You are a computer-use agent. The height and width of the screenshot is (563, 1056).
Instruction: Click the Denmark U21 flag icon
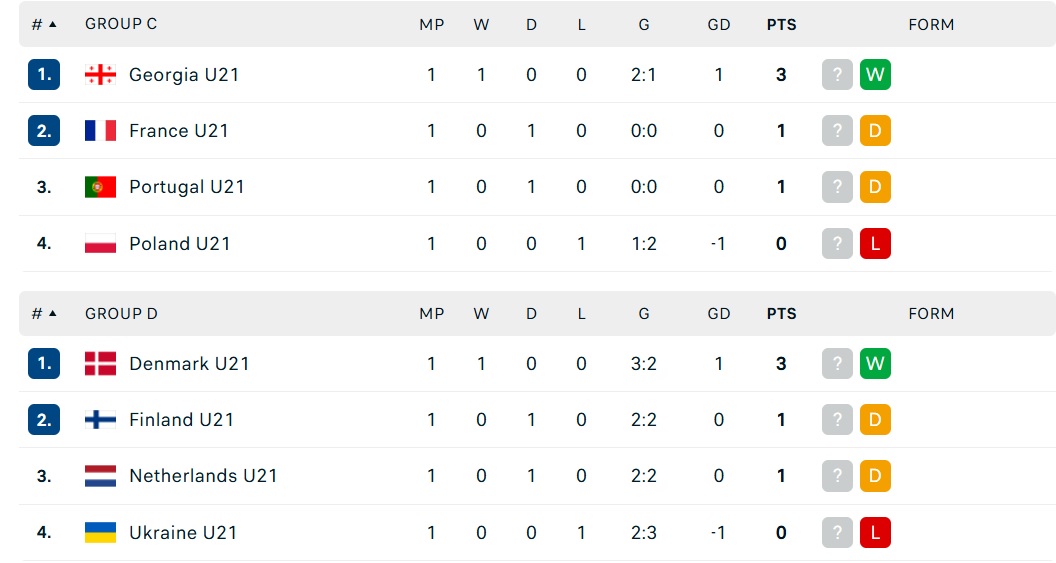(x=100, y=364)
